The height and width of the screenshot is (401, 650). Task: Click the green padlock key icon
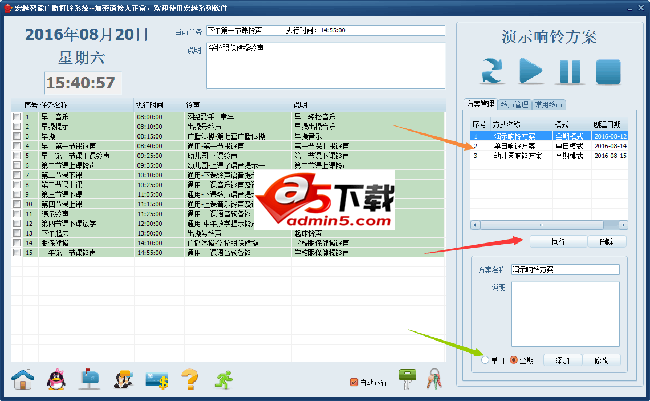coord(407,379)
